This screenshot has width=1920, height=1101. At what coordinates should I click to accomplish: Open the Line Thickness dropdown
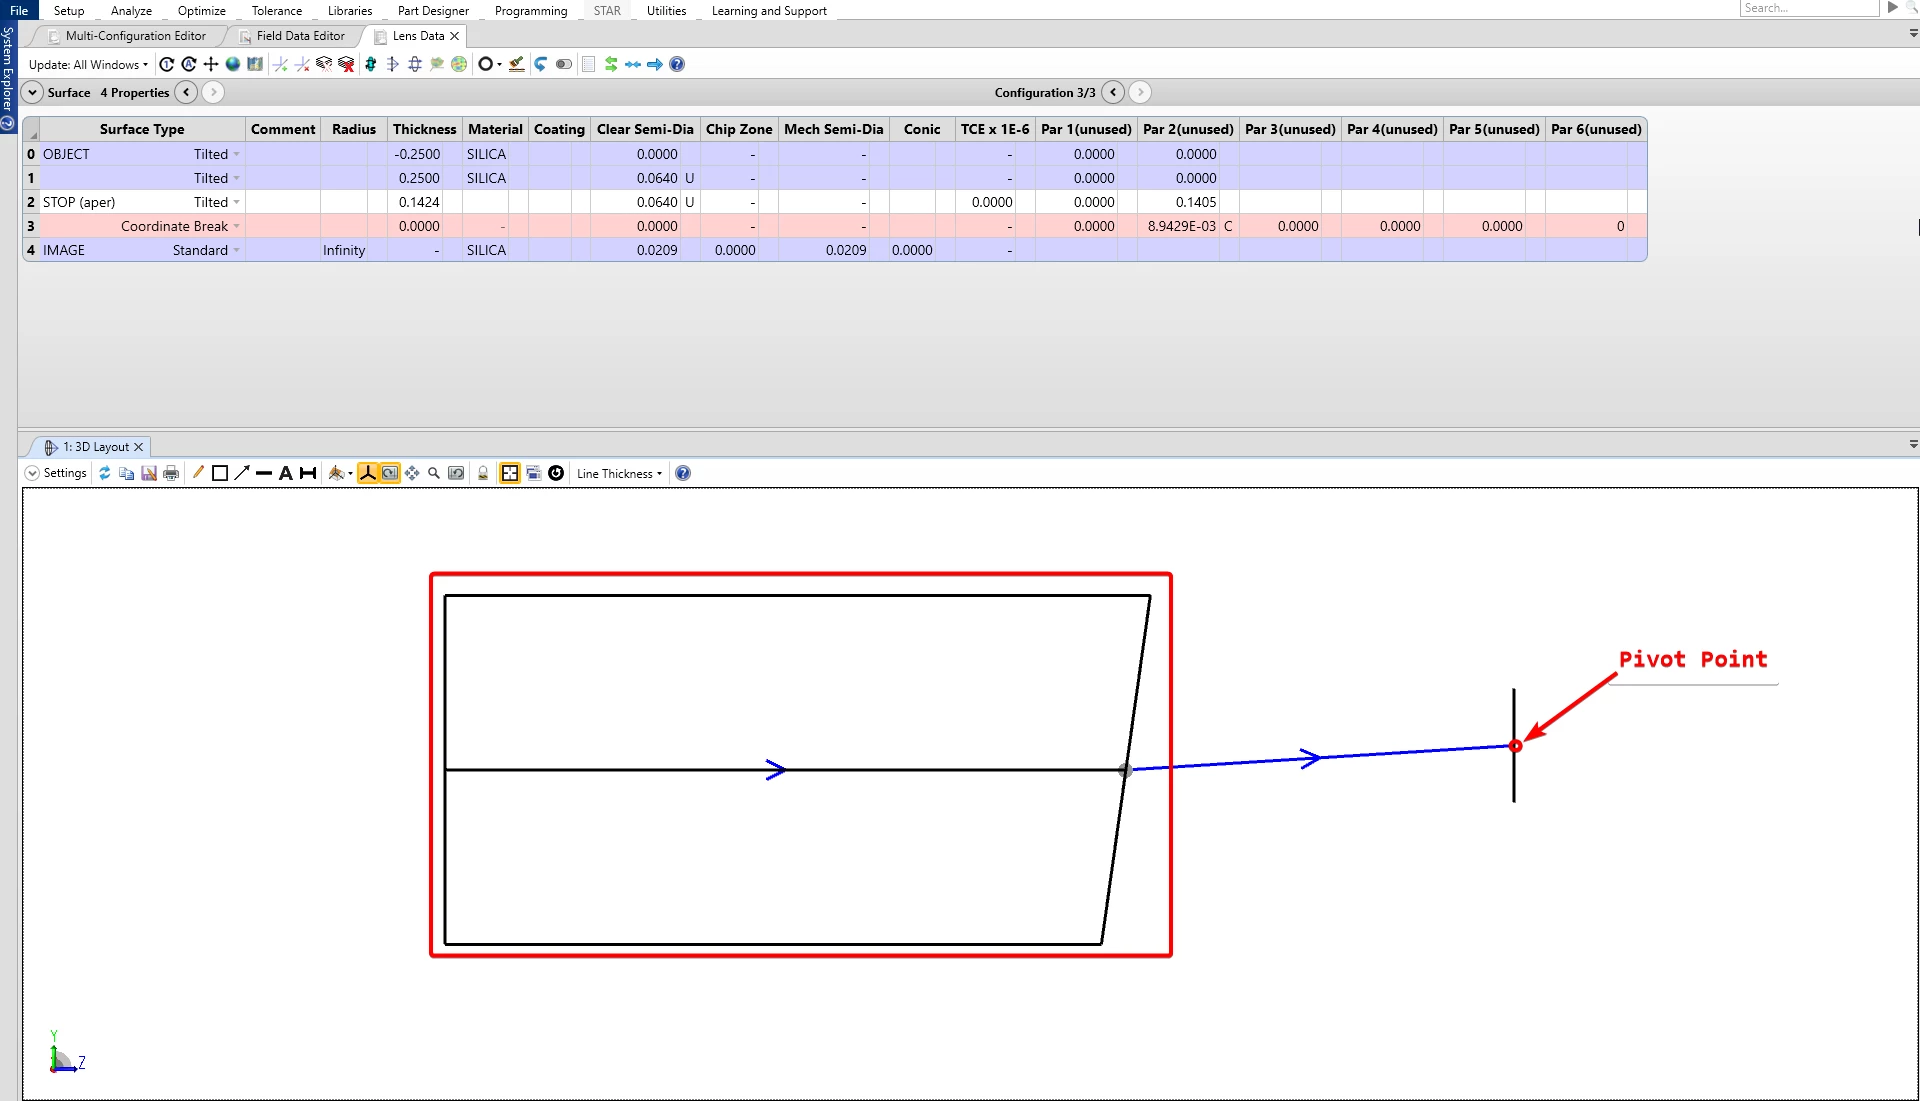tap(619, 473)
